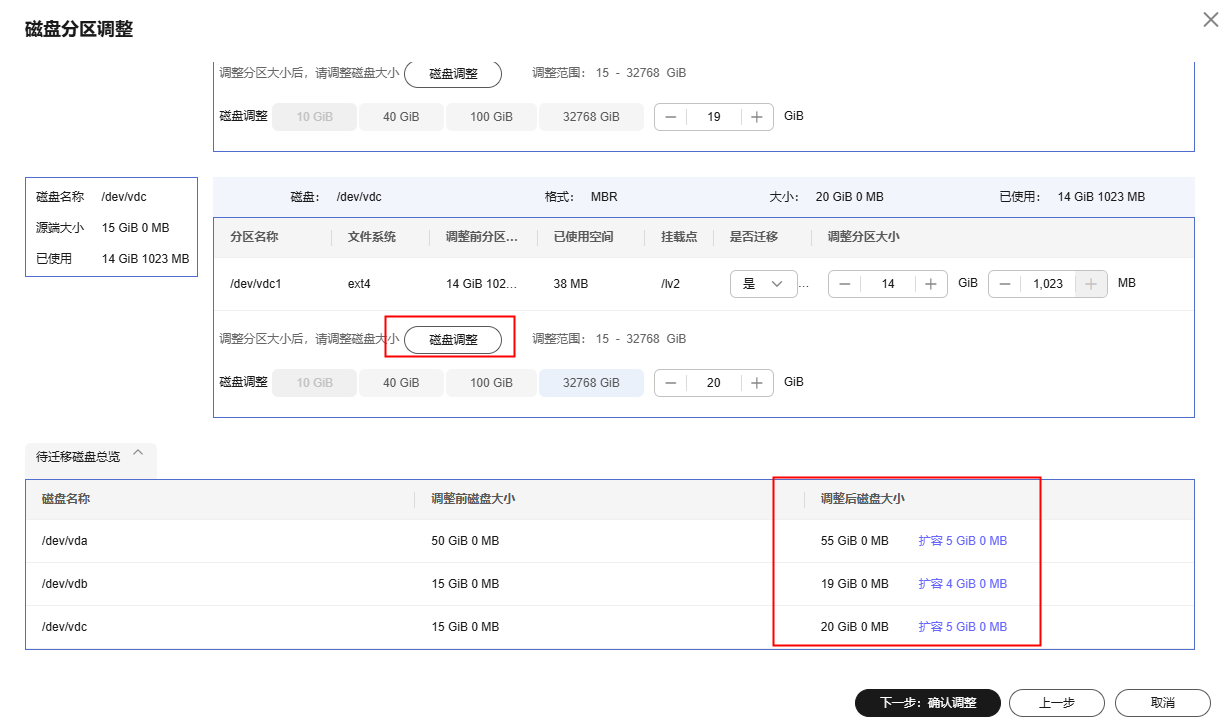Click 50 GiB 0 MB original size cell
1227x726 pixels.
click(x=465, y=541)
